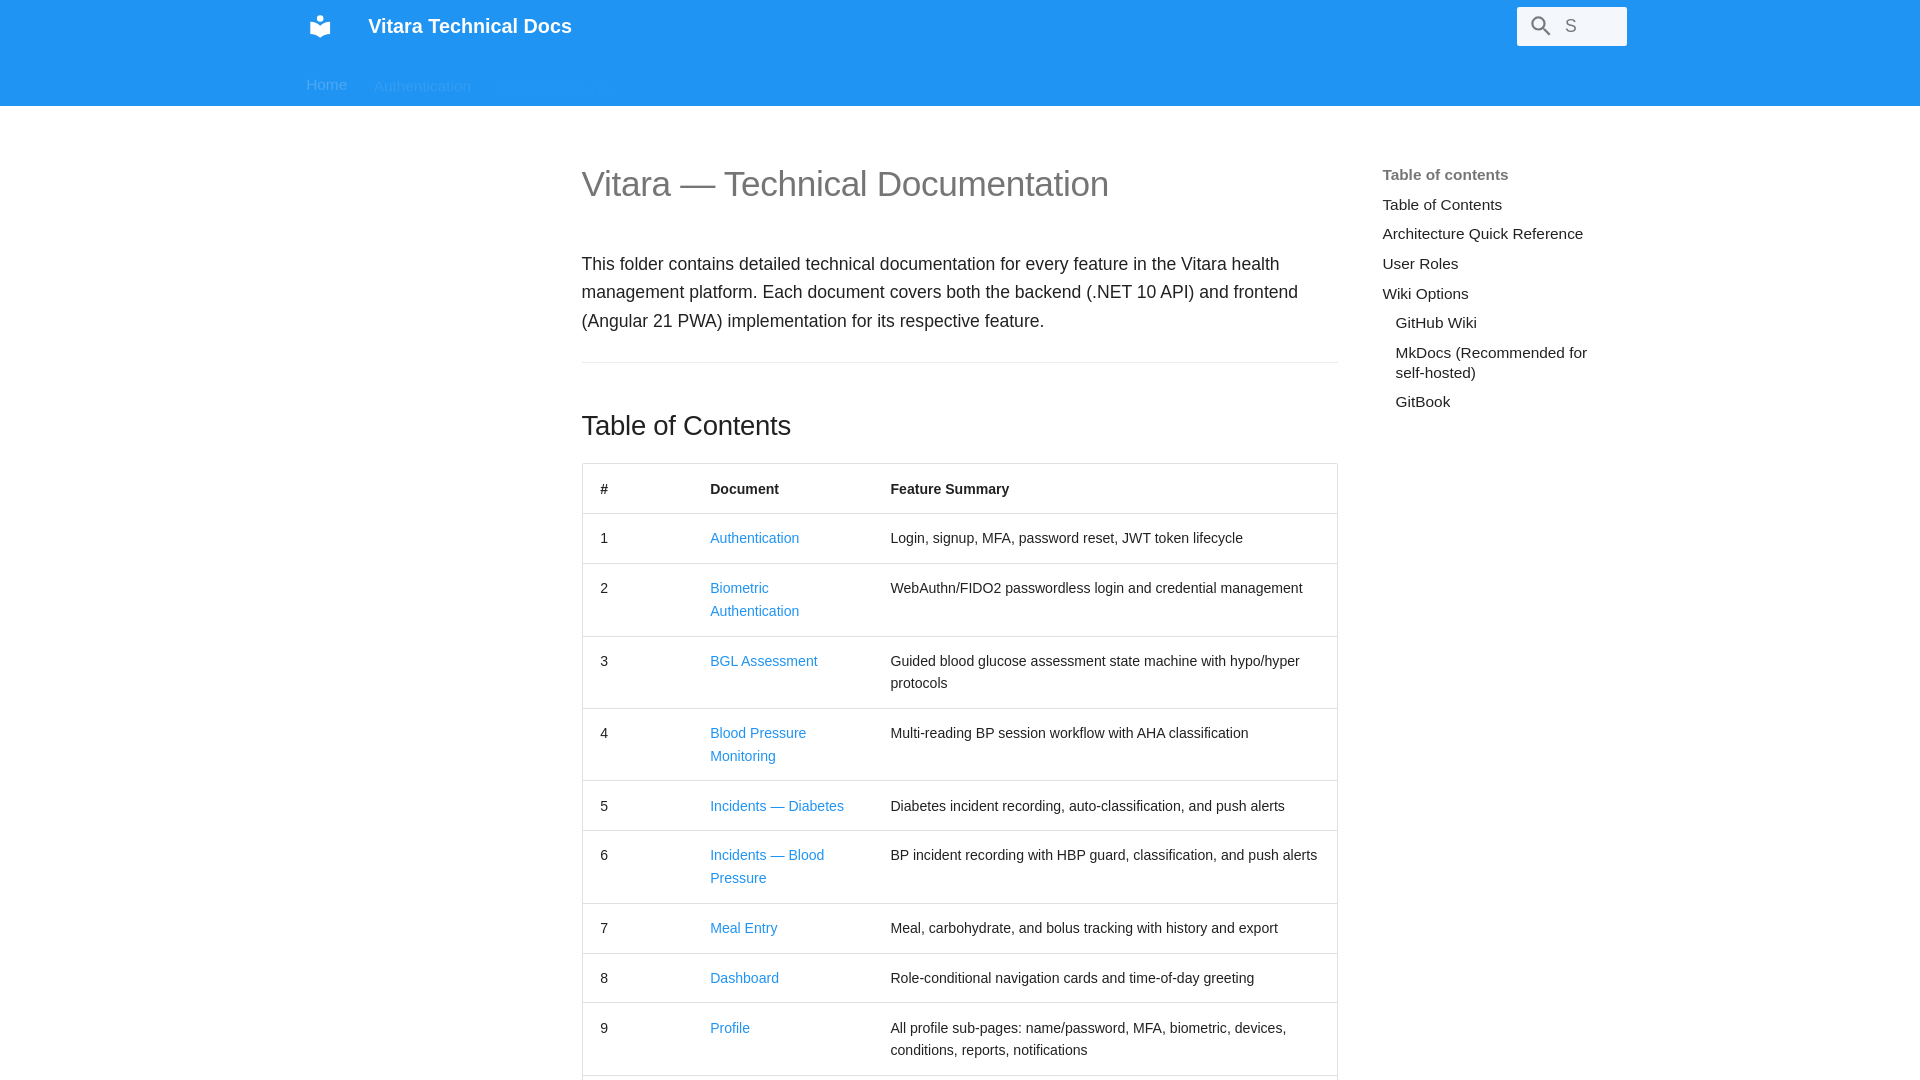
Task: Jump to User Roles section
Action: [x=1420, y=264]
